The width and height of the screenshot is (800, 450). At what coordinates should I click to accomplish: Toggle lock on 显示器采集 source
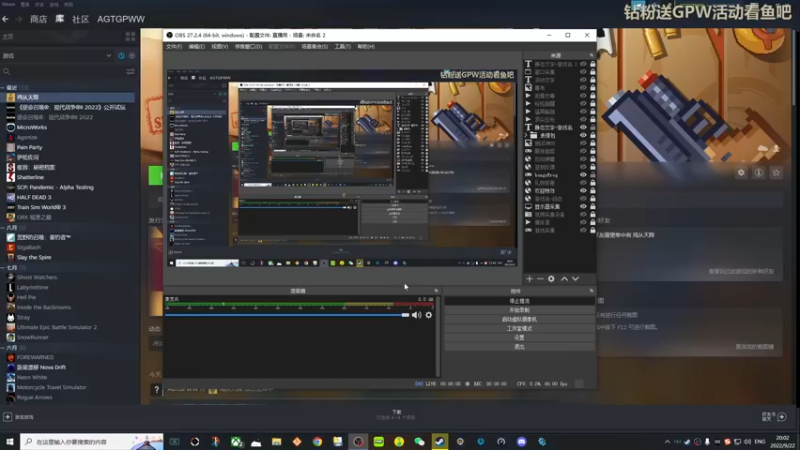click(592, 207)
